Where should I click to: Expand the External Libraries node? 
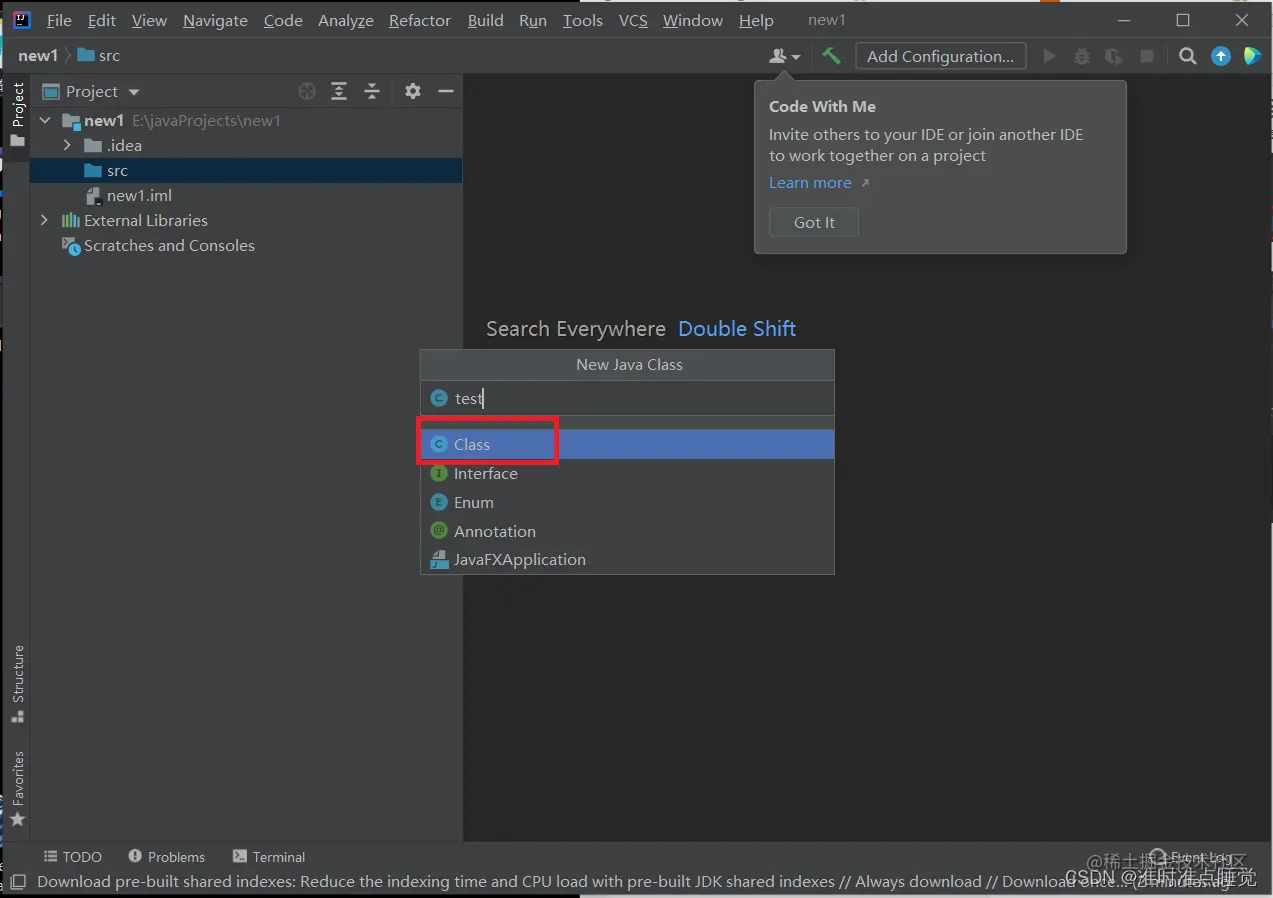(x=44, y=220)
